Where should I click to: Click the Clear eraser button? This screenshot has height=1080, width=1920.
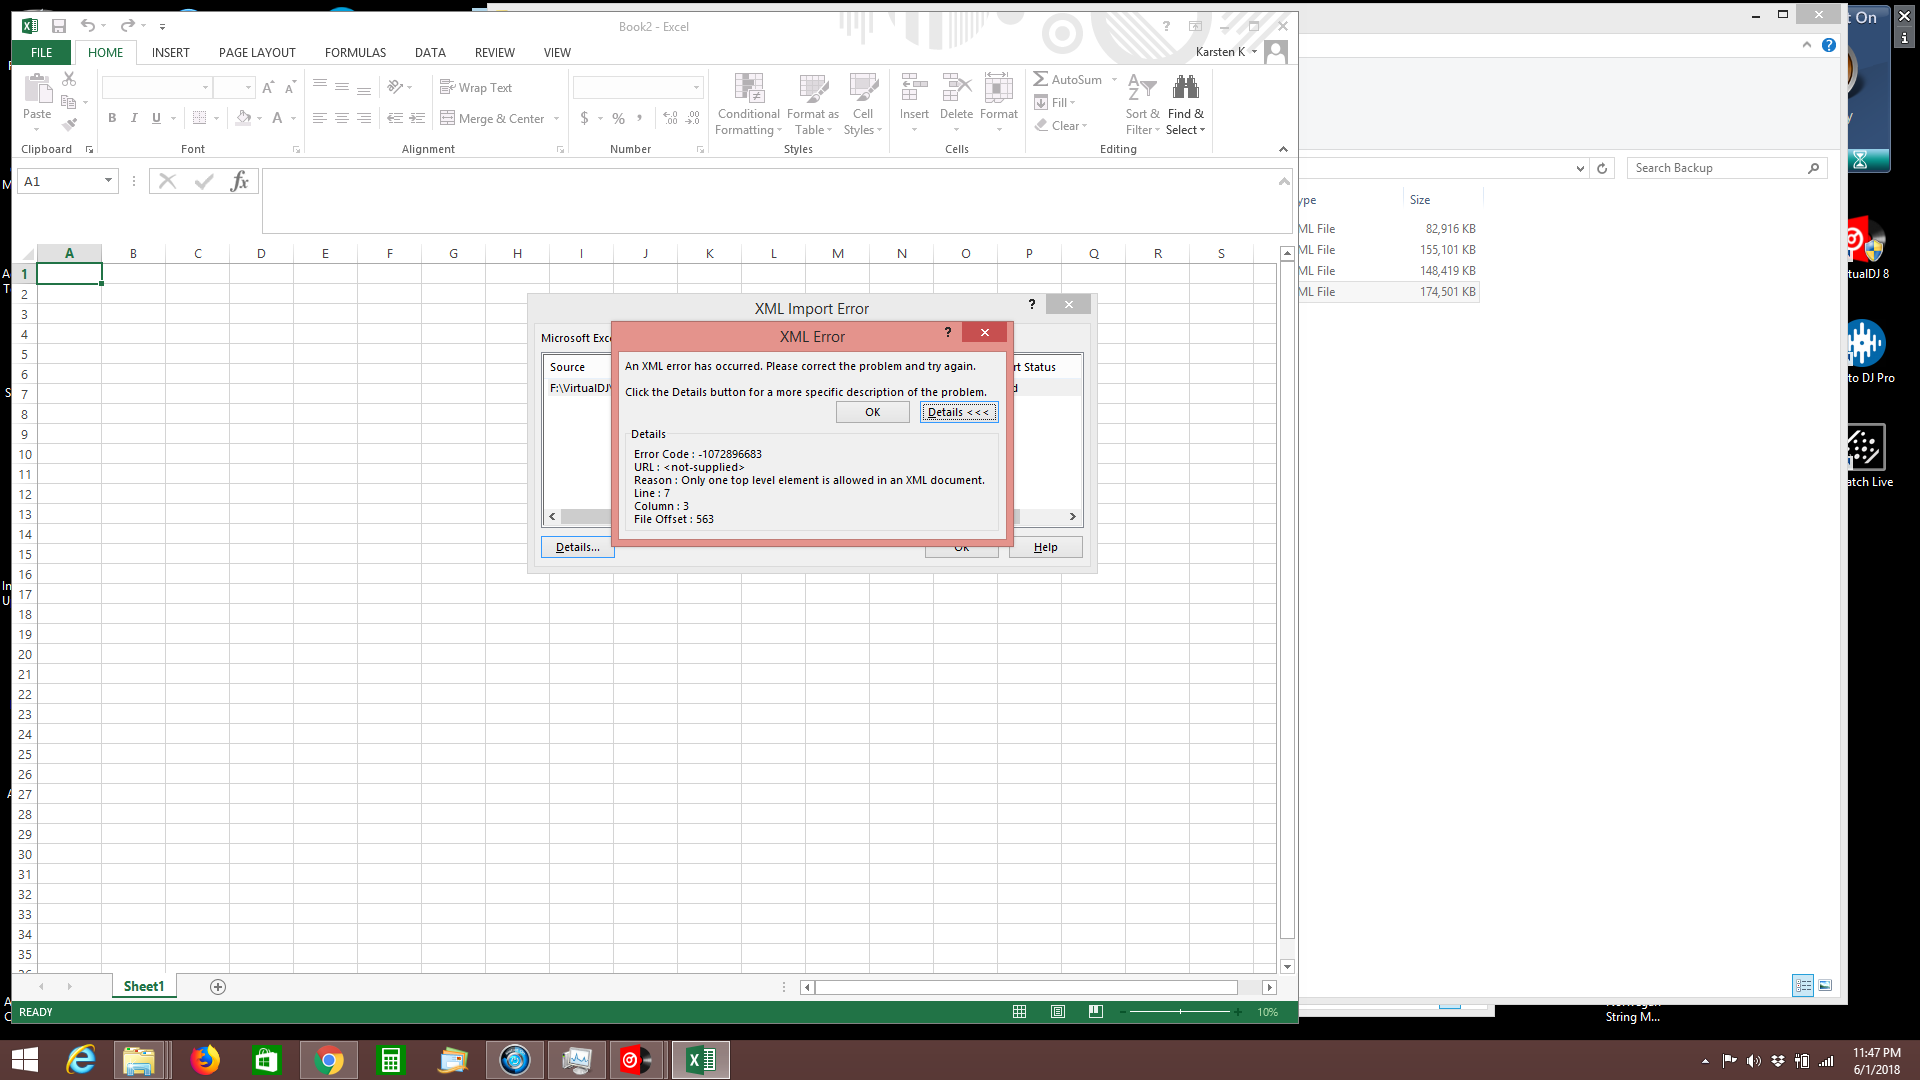tap(1060, 125)
